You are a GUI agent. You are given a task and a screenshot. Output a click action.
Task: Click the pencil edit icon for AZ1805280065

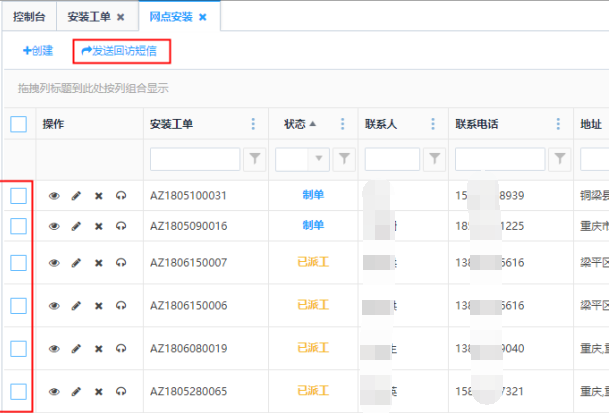coord(76,391)
